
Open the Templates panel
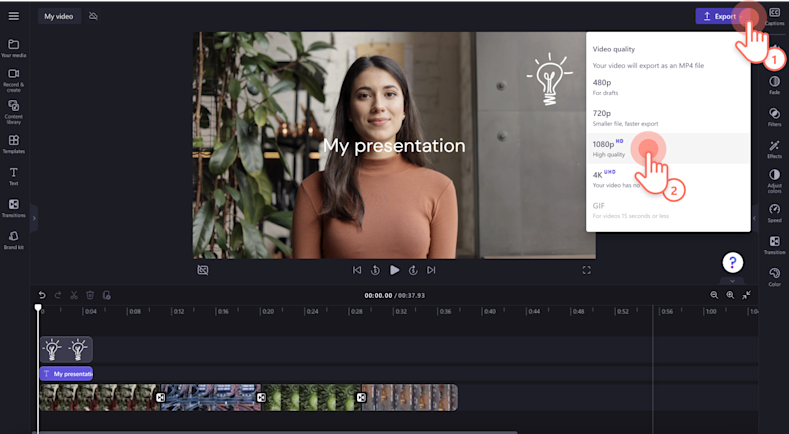click(14, 144)
